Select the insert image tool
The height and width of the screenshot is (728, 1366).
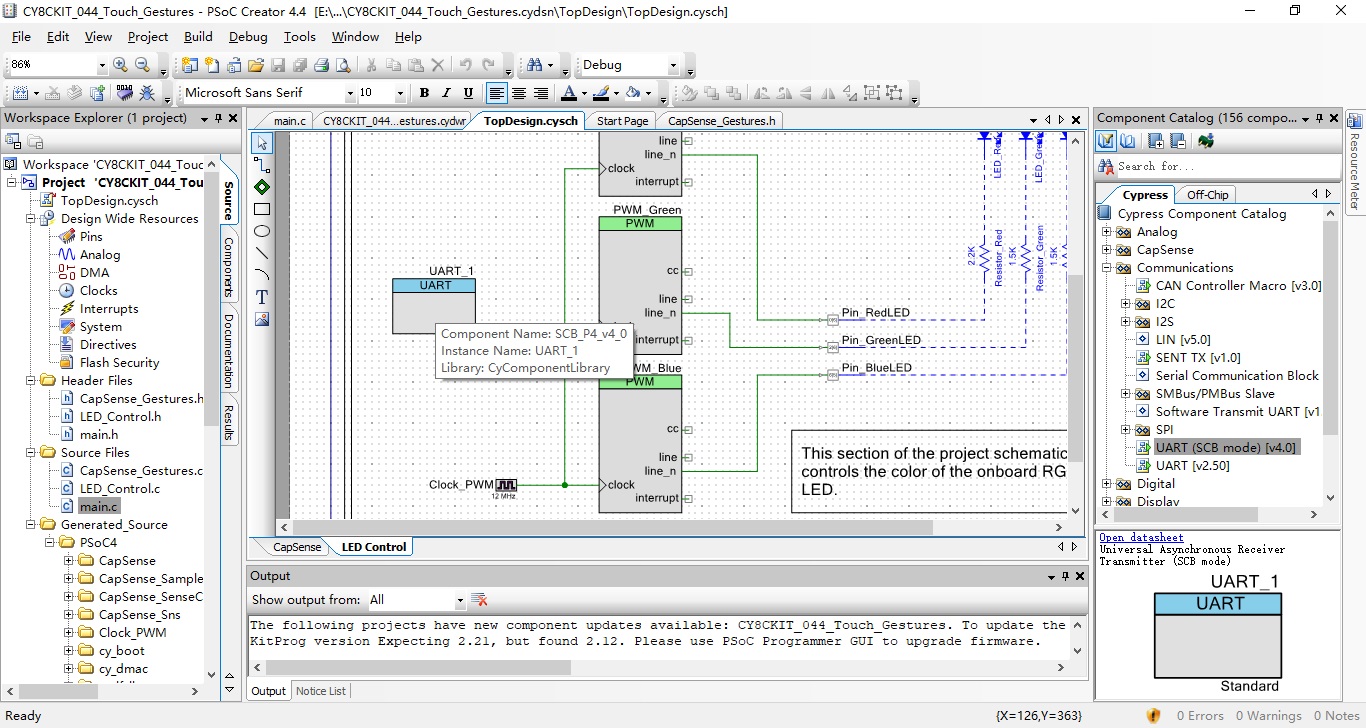pyautogui.click(x=262, y=319)
